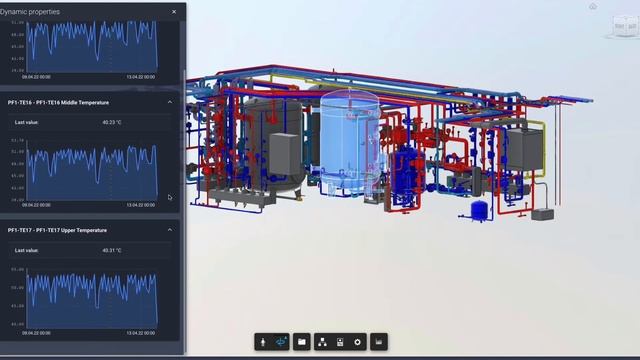Select the translucent blue highlighted tank

pos(349,141)
